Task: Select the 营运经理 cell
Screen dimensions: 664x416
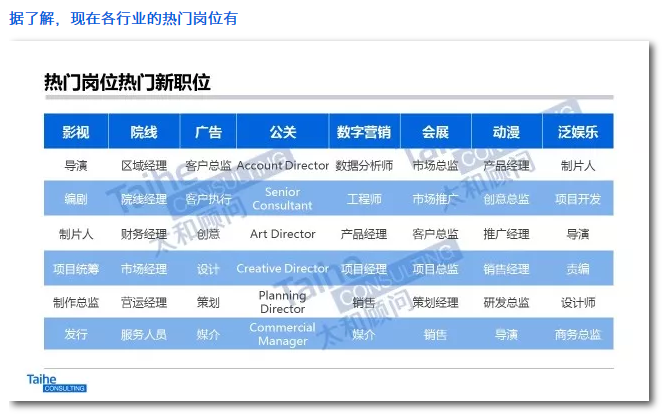Action: click(x=144, y=302)
